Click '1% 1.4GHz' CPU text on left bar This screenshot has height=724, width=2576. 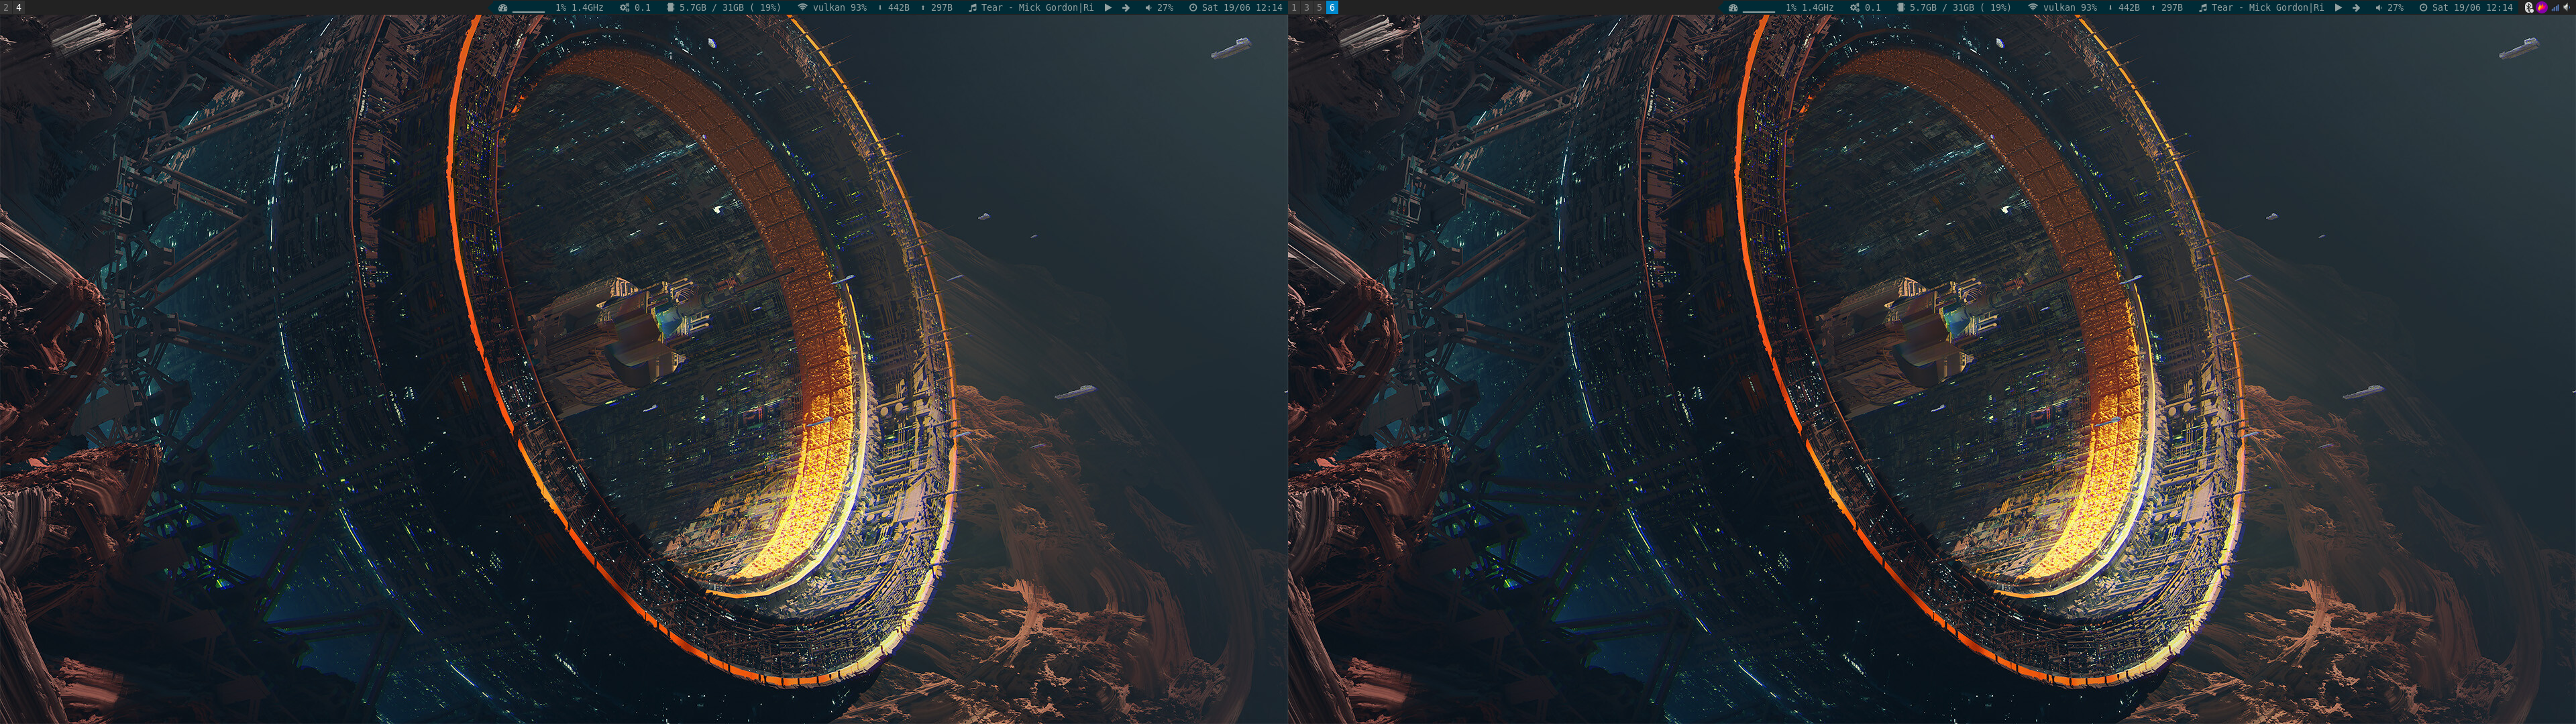580,8
